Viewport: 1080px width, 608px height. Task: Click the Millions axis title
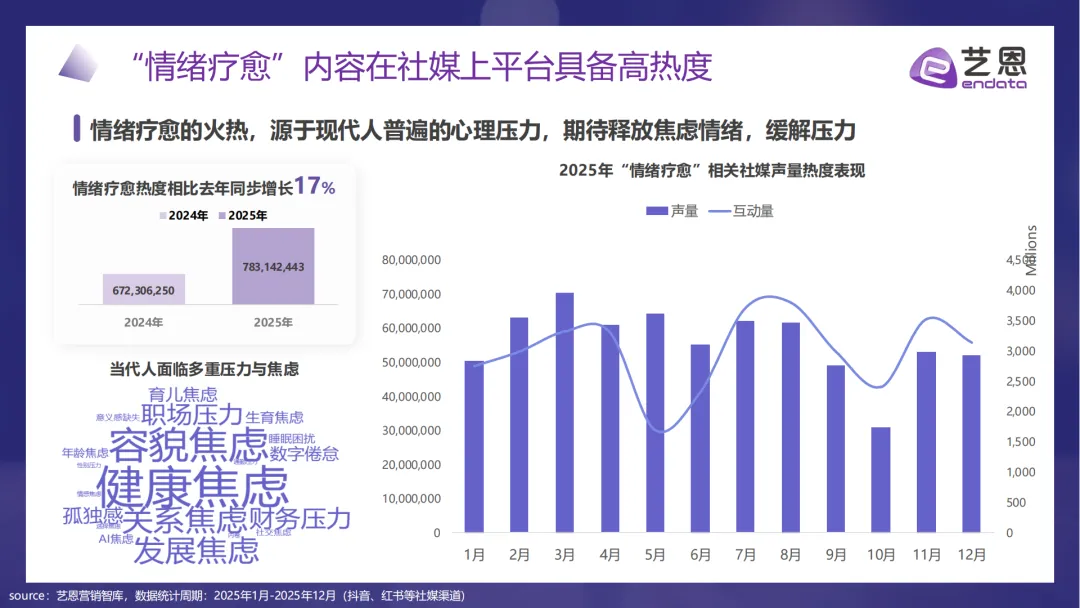point(1031,250)
